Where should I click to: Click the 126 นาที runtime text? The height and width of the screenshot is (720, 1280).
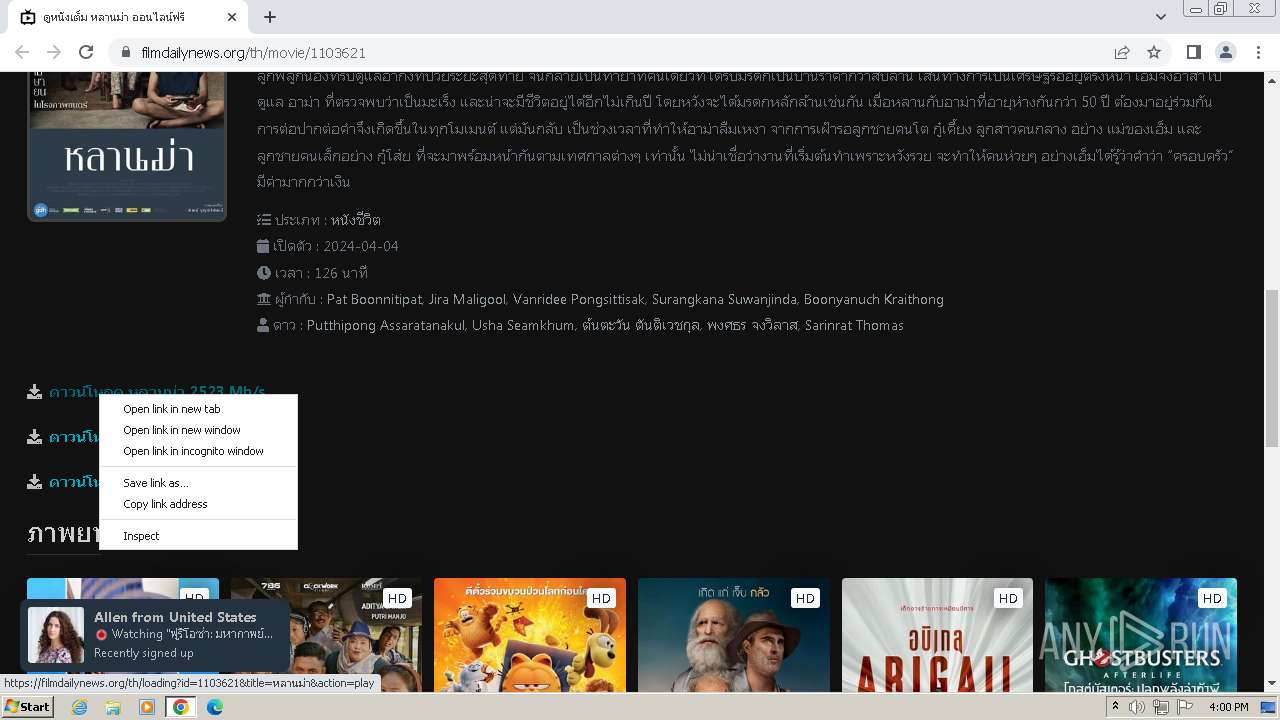(340, 273)
